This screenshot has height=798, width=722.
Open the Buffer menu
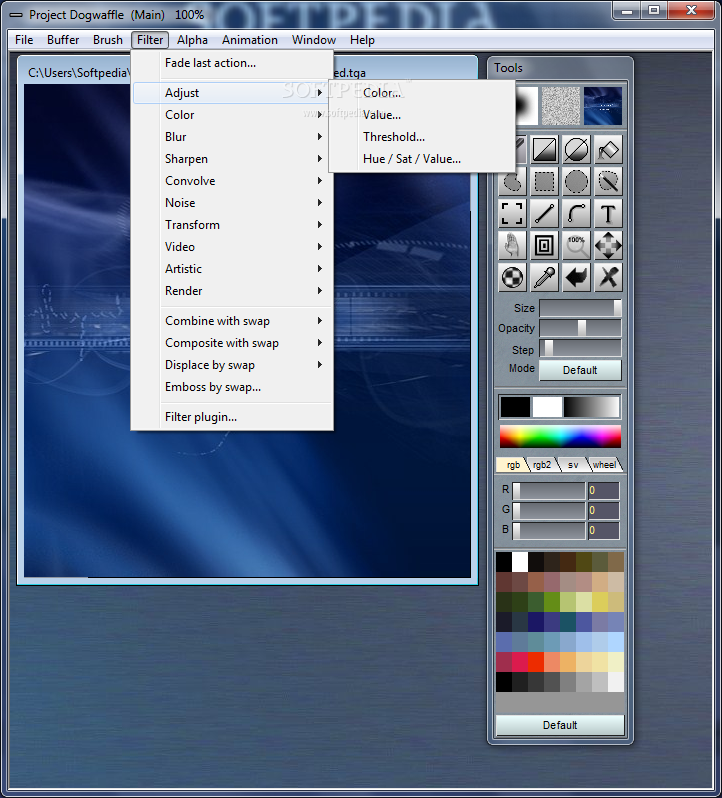click(63, 40)
